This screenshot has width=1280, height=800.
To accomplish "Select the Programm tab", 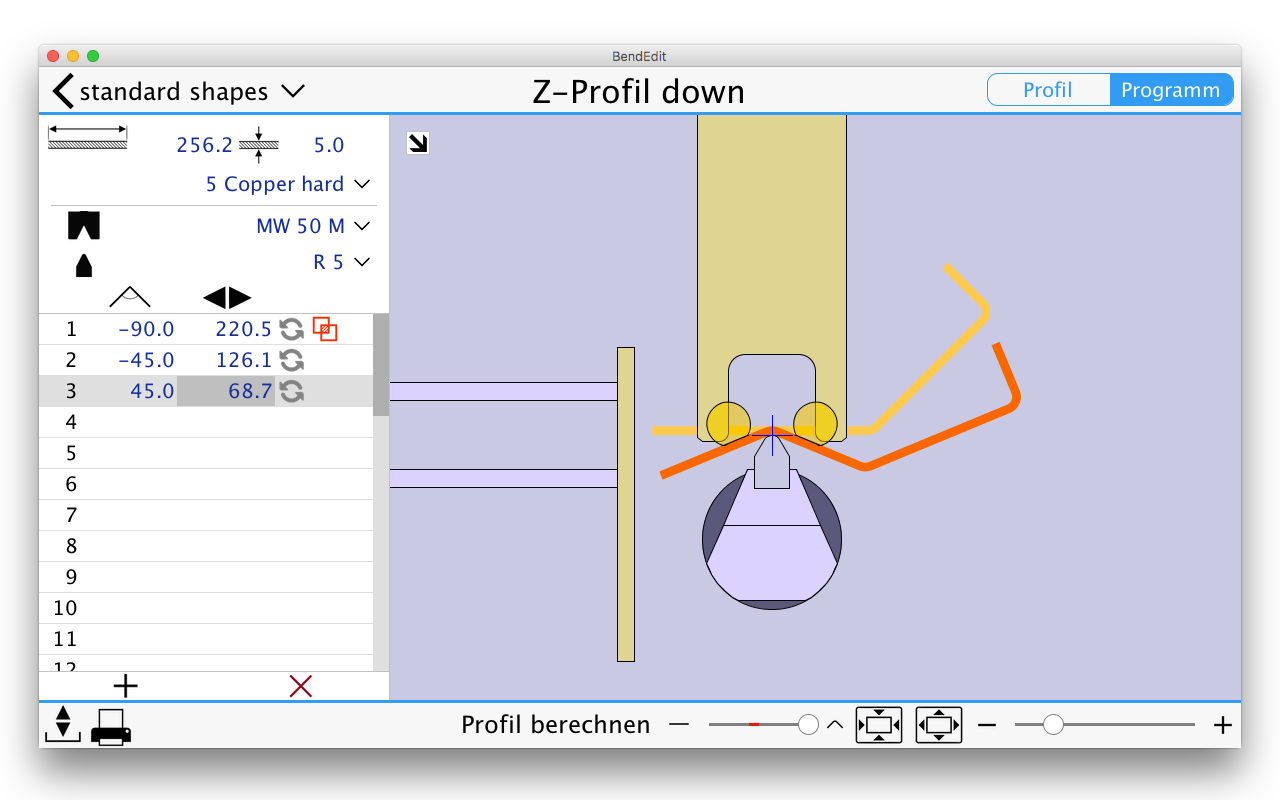I will pyautogui.click(x=1170, y=90).
